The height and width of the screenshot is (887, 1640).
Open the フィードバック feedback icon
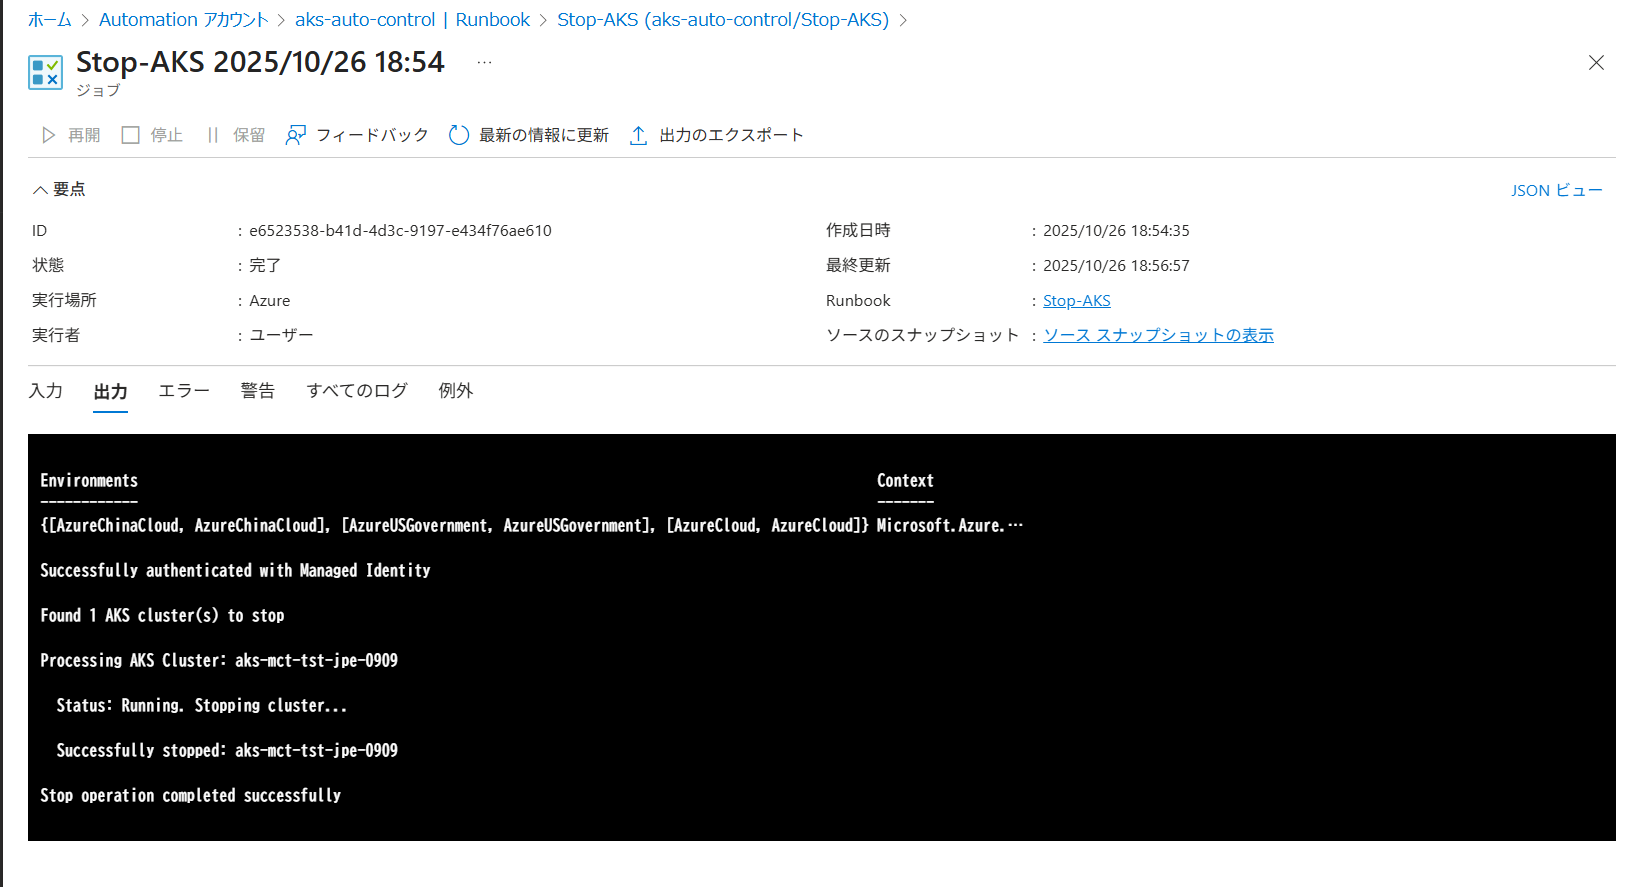click(x=295, y=135)
